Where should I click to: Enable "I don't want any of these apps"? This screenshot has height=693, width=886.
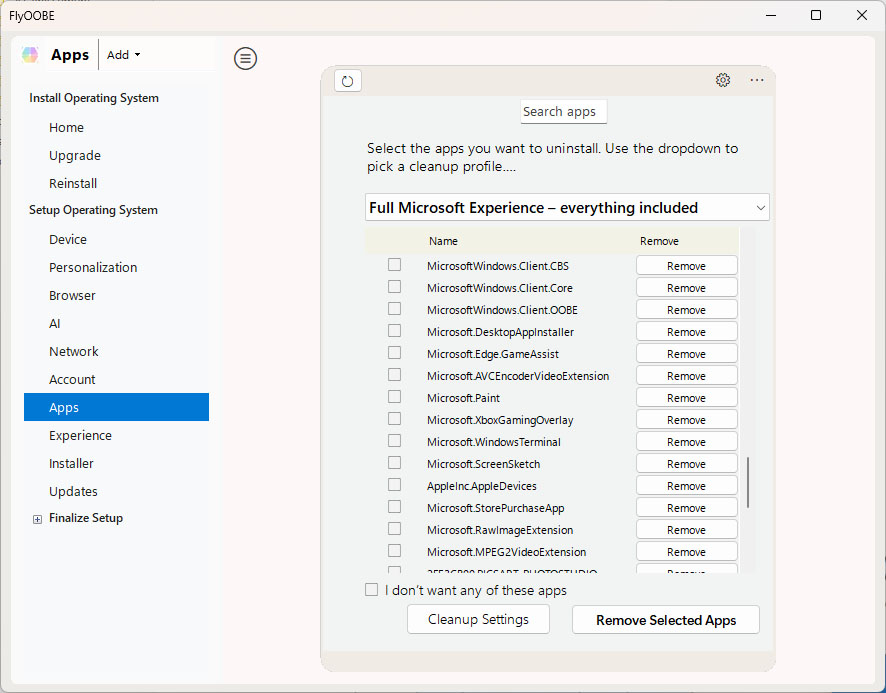tap(372, 590)
